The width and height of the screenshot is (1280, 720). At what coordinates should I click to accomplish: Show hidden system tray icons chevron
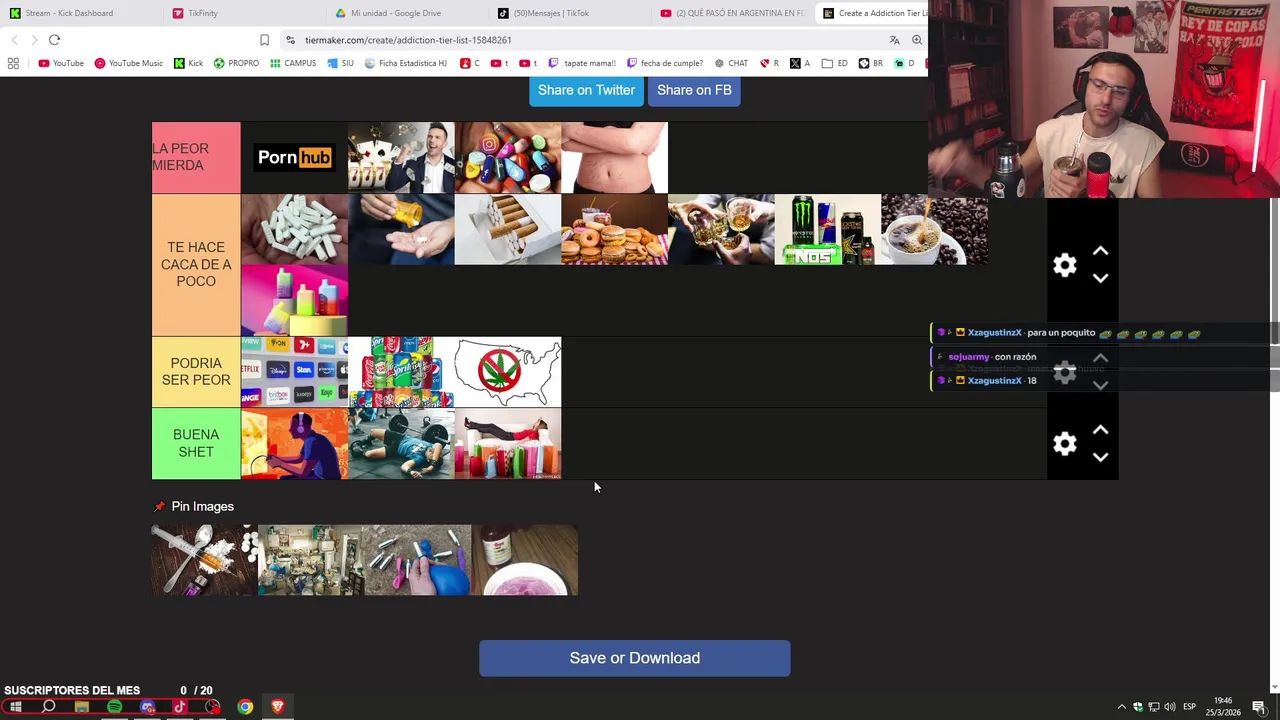(x=1121, y=707)
